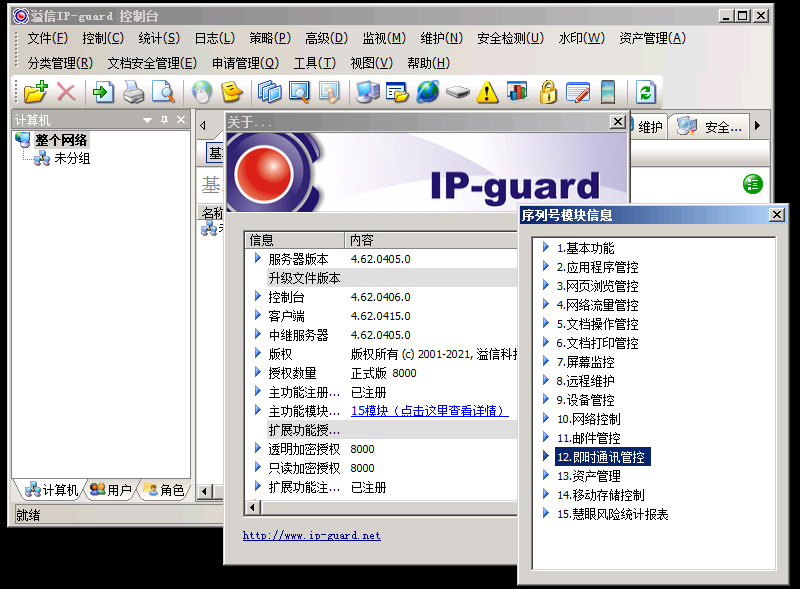Click the green arrow export icon
Image resolution: width=800 pixels, height=589 pixels.
tap(103, 93)
